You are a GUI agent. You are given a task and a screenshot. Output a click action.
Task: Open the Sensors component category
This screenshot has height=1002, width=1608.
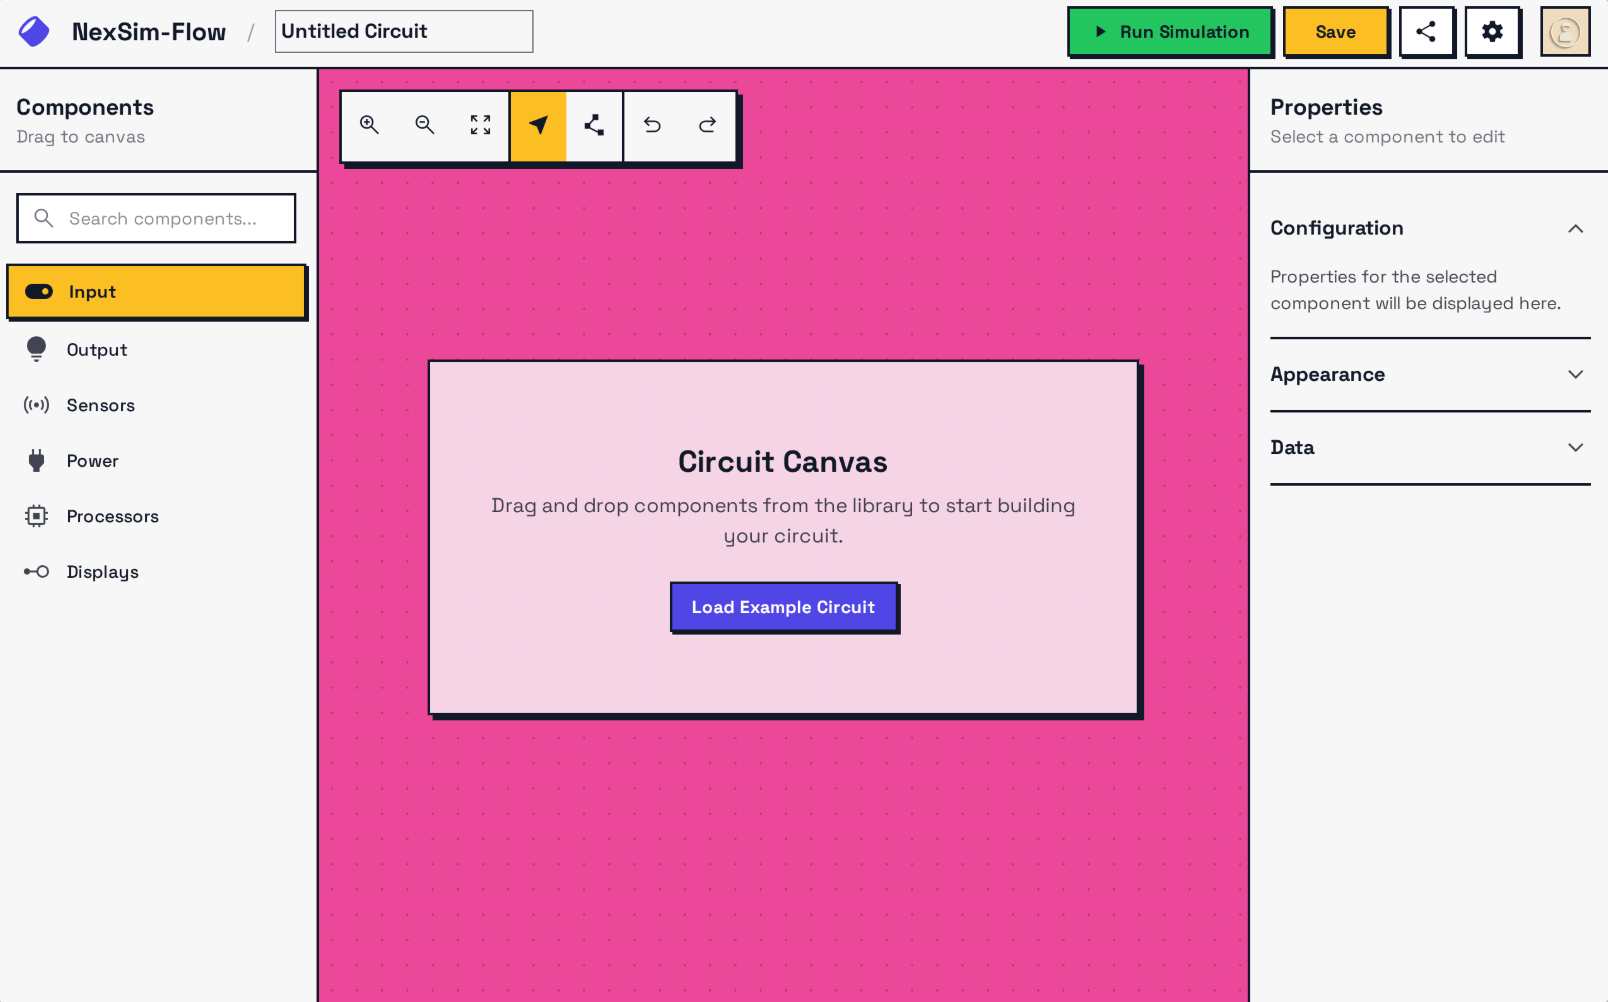tap(100, 405)
